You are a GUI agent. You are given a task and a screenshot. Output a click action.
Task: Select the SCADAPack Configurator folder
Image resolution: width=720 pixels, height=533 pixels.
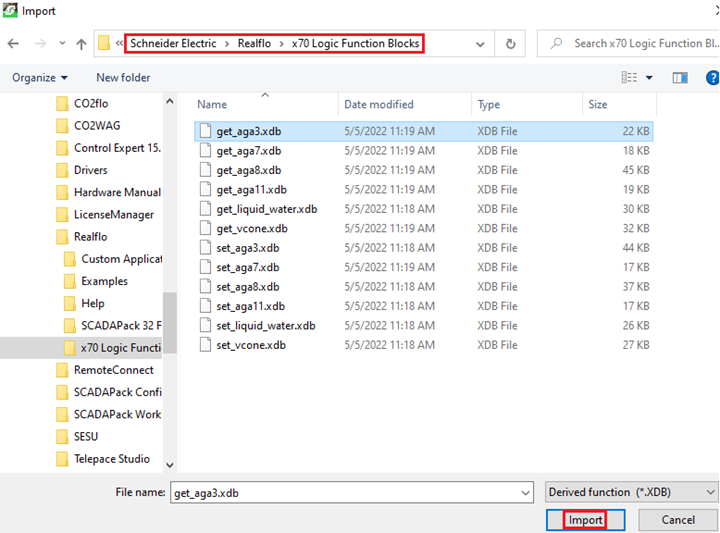108,392
